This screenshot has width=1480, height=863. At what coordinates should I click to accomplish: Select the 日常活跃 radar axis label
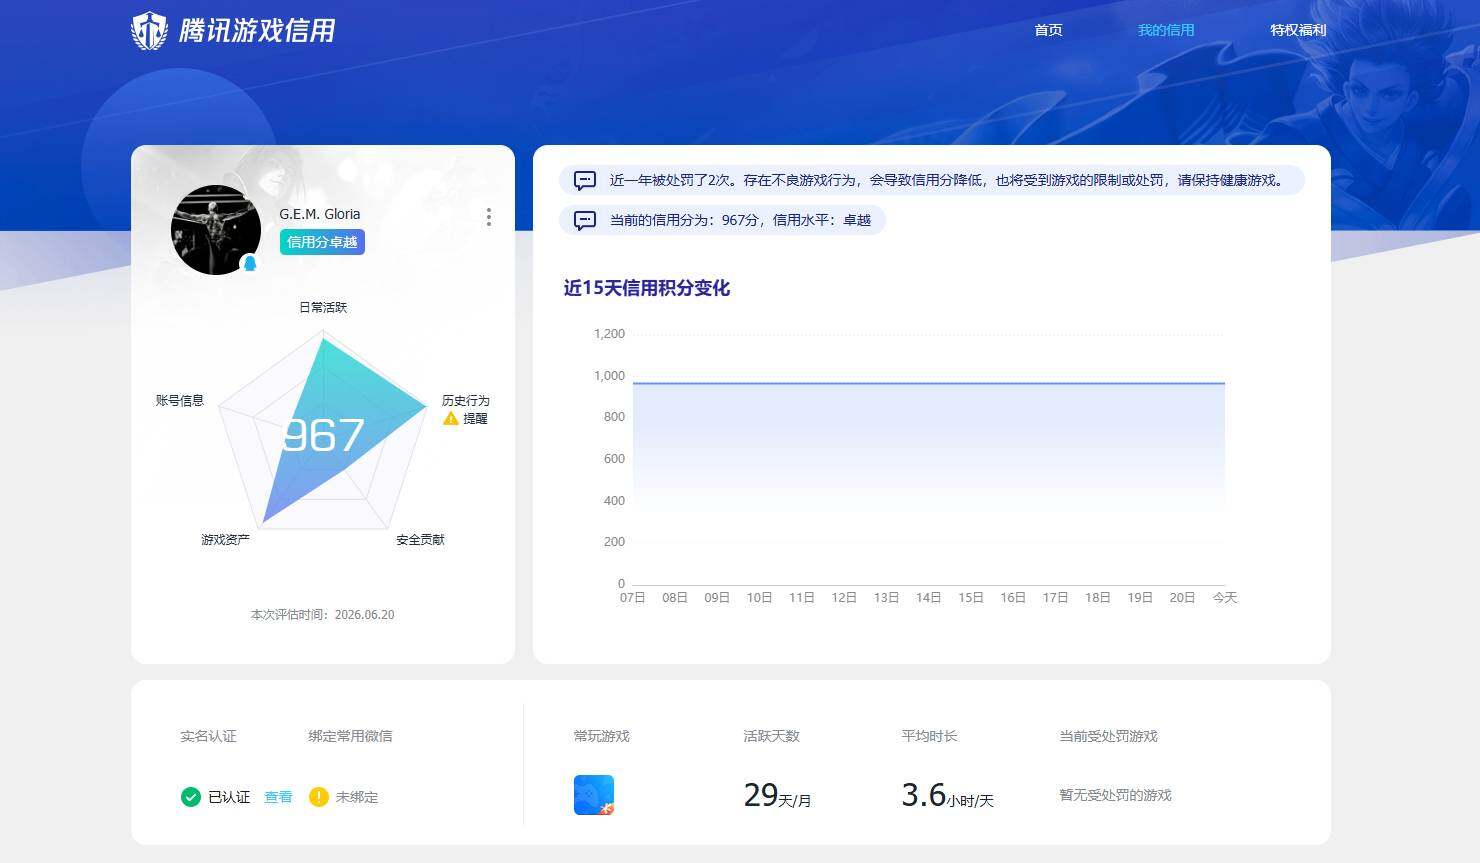point(323,307)
